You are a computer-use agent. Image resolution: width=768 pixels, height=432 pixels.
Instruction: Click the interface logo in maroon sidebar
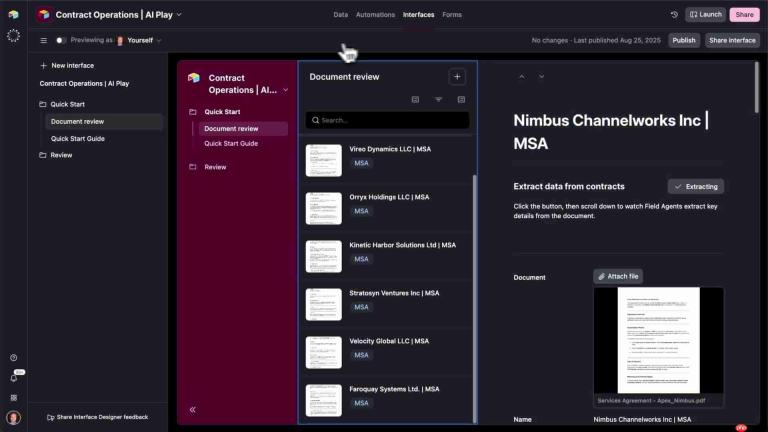pyautogui.click(x=194, y=78)
